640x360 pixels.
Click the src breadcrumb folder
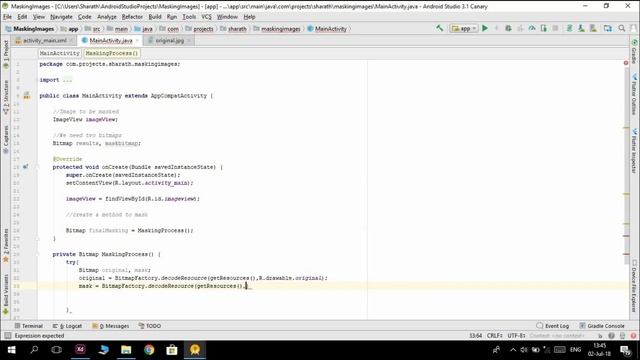(x=92, y=29)
